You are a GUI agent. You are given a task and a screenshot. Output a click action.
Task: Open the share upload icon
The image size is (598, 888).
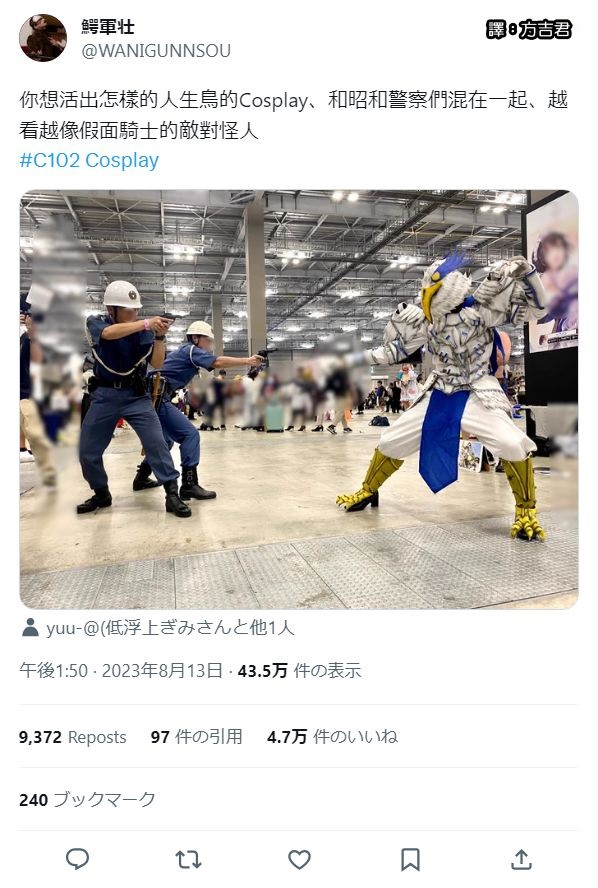[521, 859]
